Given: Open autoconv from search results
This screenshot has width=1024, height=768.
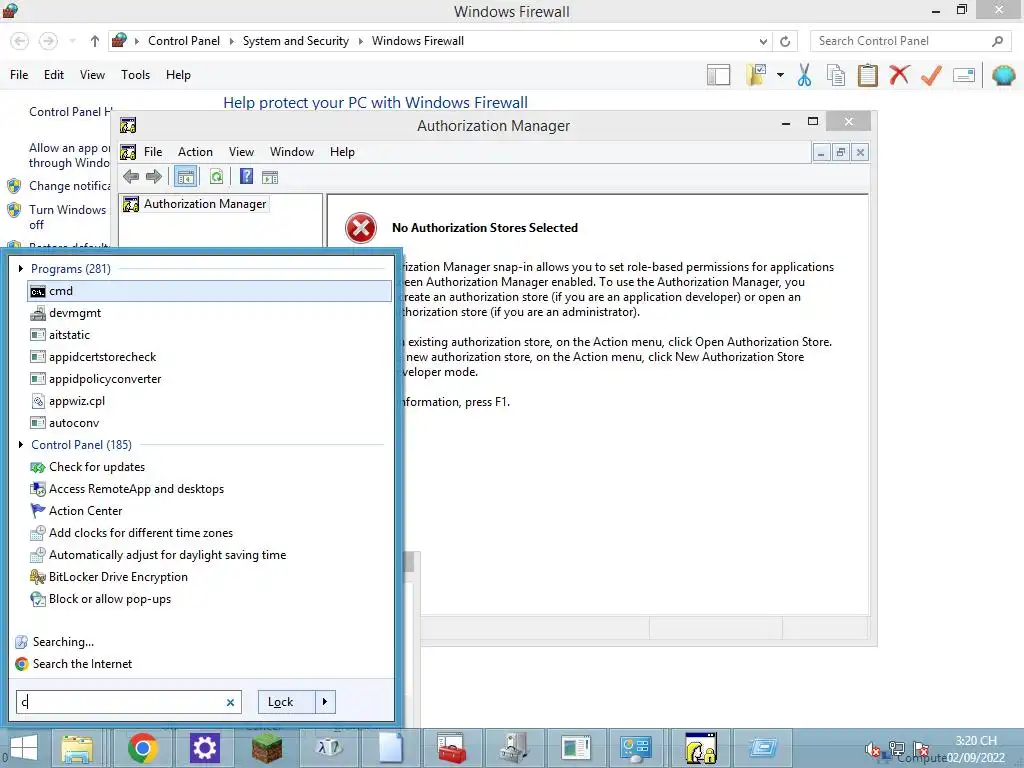Looking at the screenshot, I should click(x=210, y=423).
